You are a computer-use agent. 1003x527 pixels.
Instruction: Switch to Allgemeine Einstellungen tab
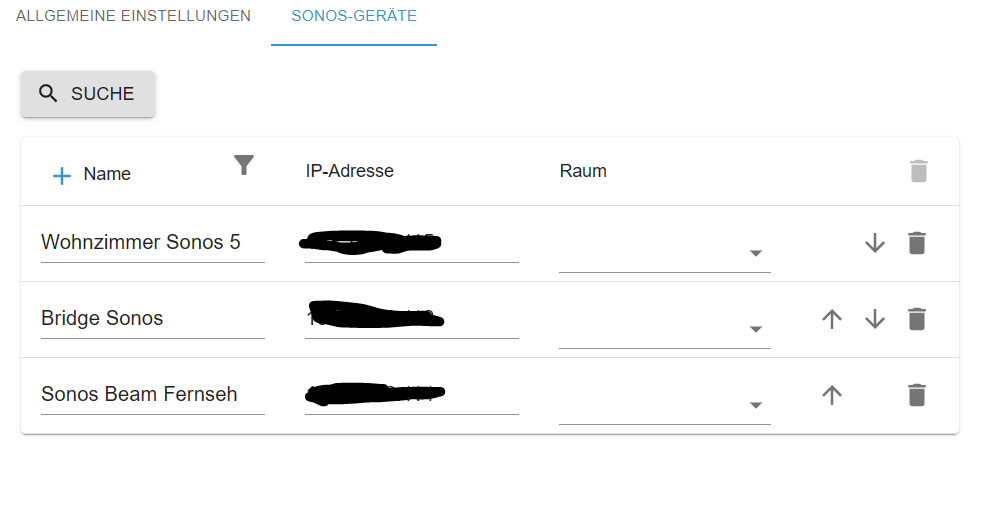point(133,16)
